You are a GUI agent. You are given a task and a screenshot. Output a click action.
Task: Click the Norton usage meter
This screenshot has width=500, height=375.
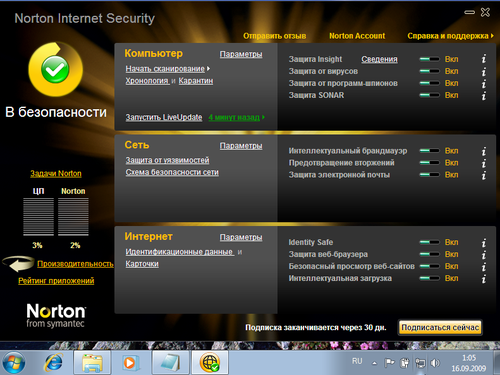(x=73, y=217)
